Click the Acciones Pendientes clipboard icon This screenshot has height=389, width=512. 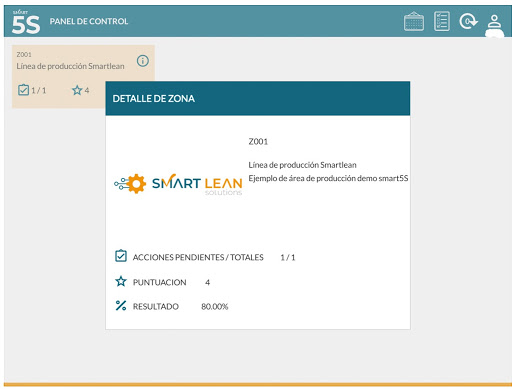(121, 256)
